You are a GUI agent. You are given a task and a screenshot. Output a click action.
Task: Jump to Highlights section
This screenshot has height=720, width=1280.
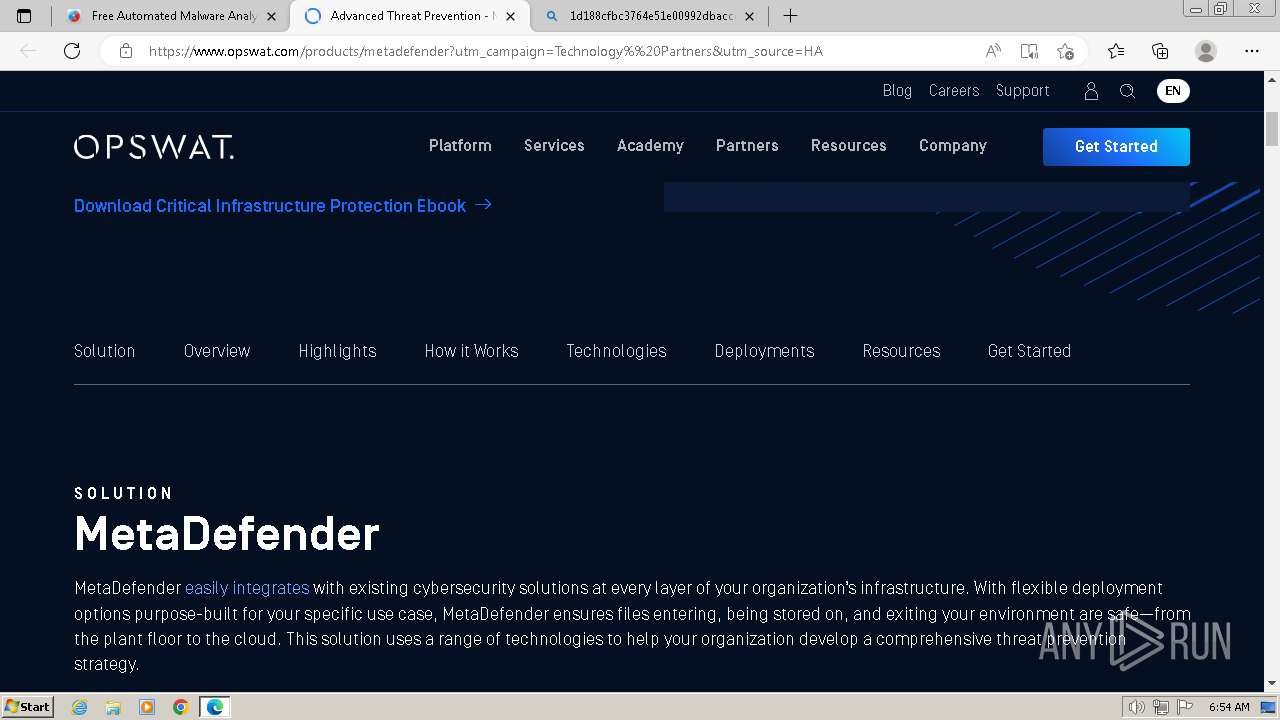[337, 351]
